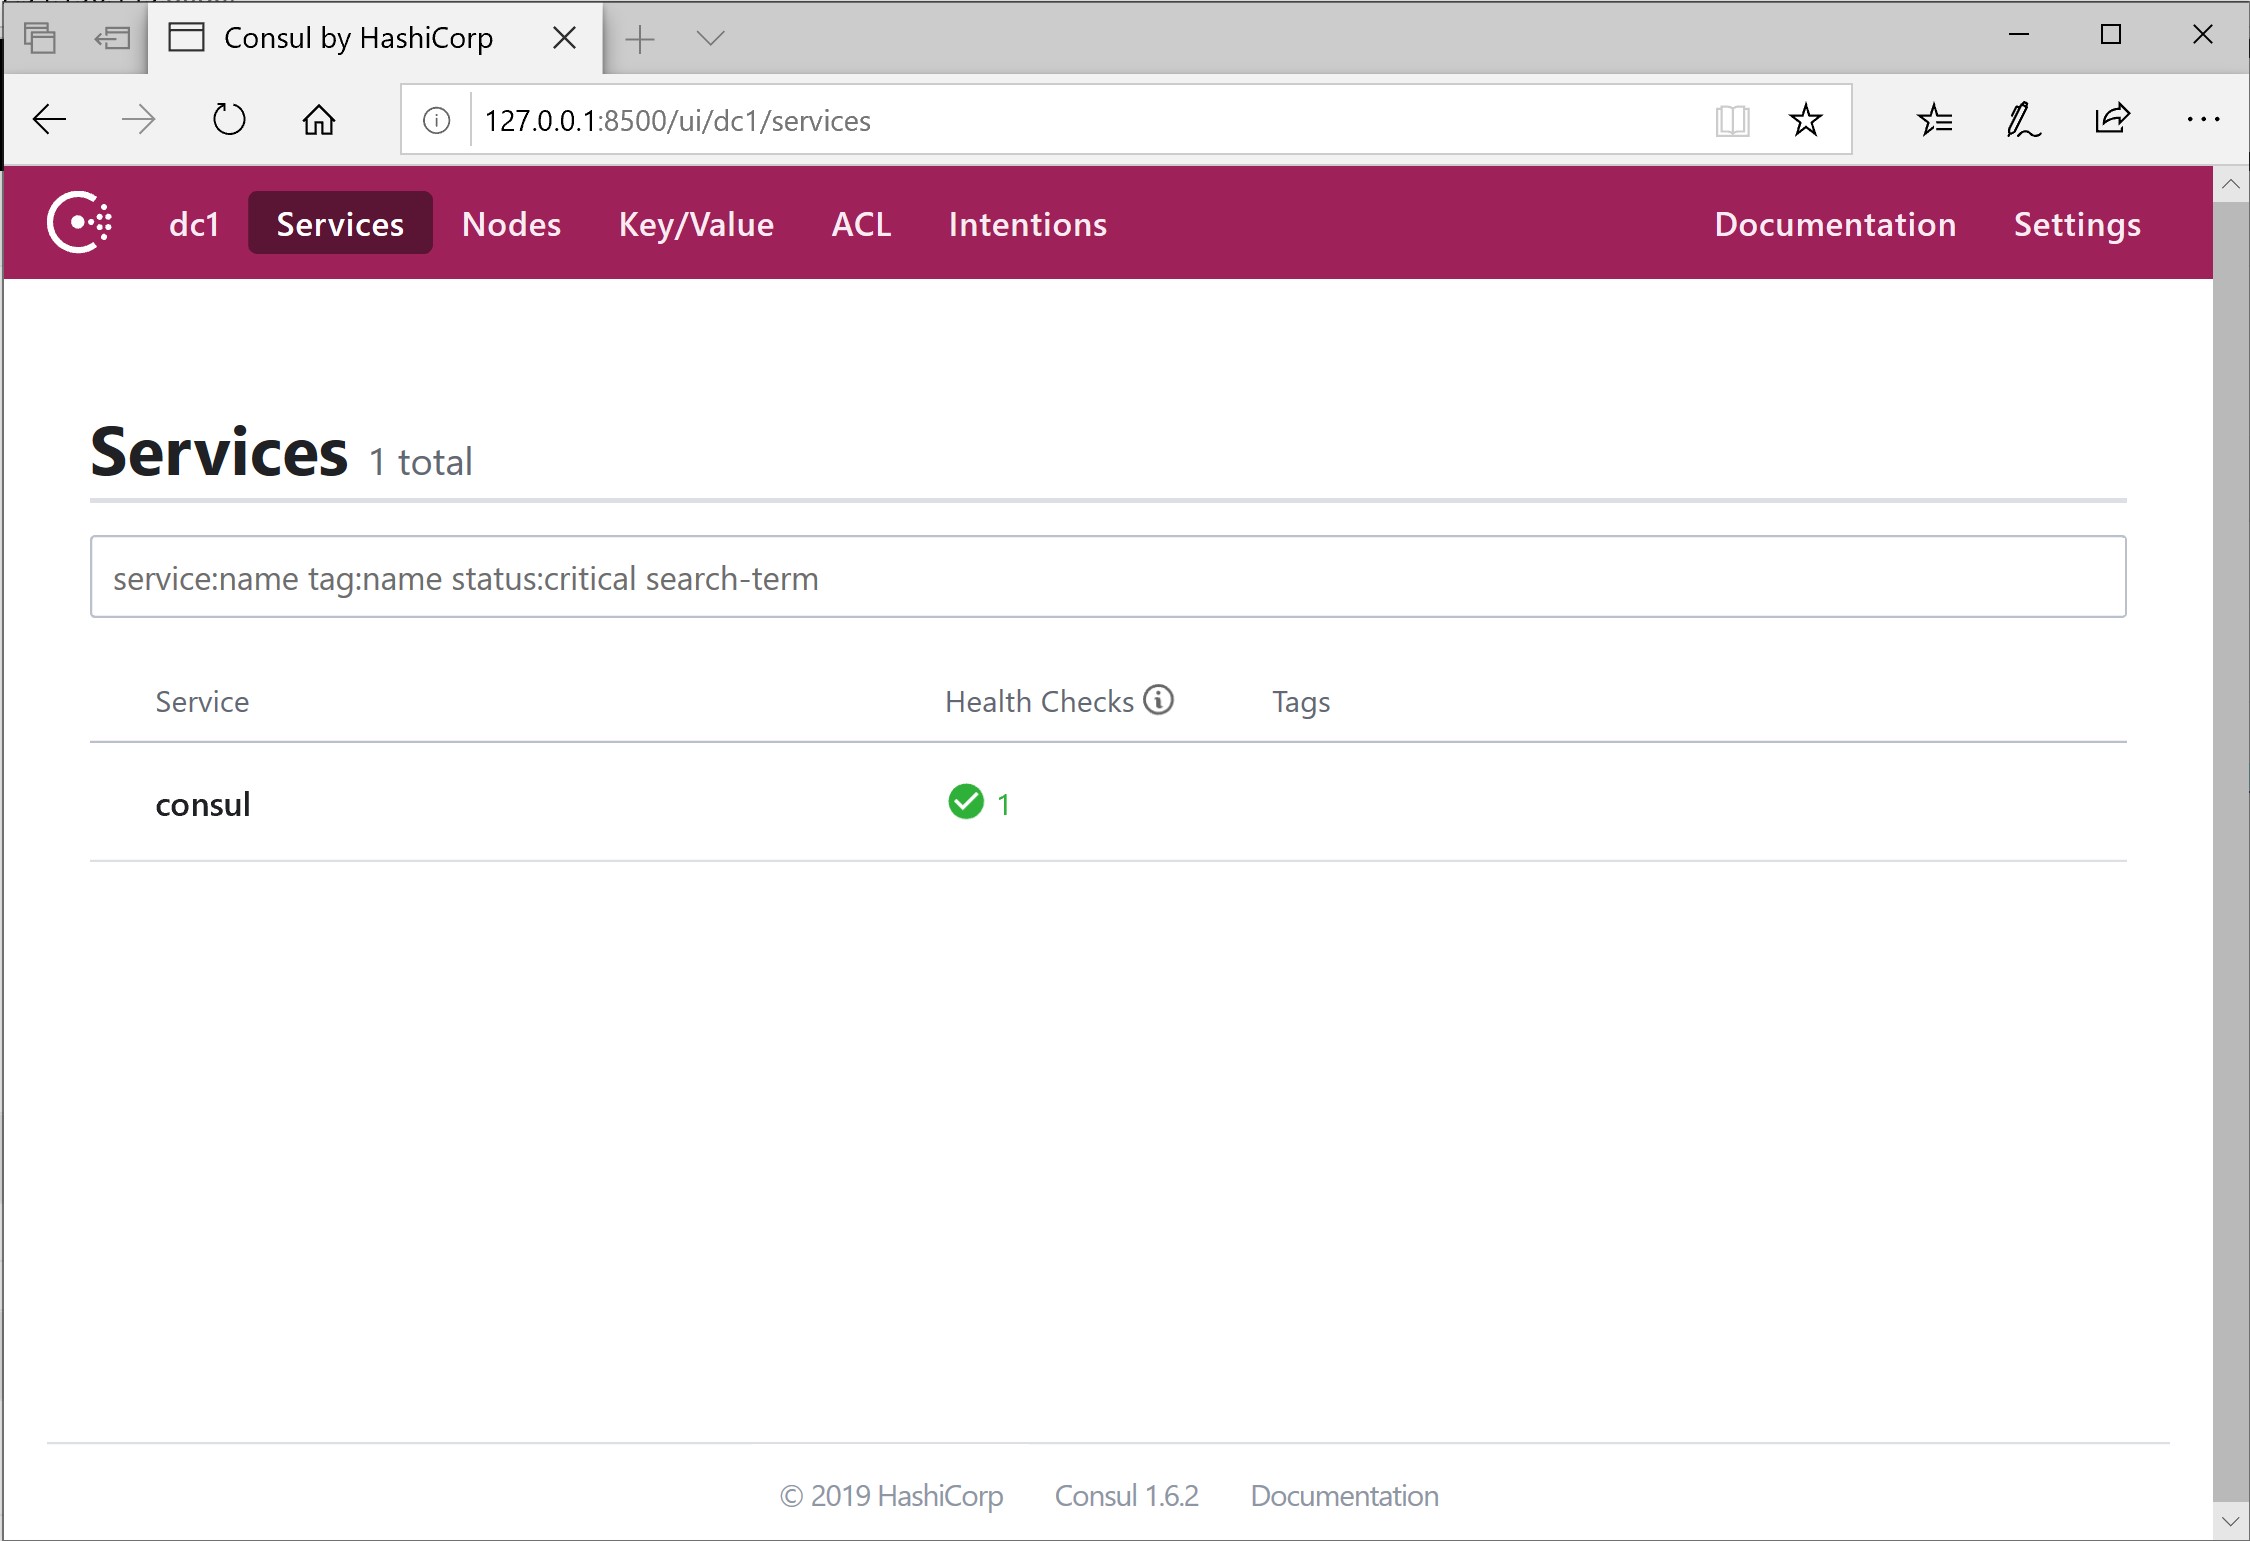The height and width of the screenshot is (1541, 2250).
Task: Open the Health Checks info icon
Action: (x=1157, y=703)
